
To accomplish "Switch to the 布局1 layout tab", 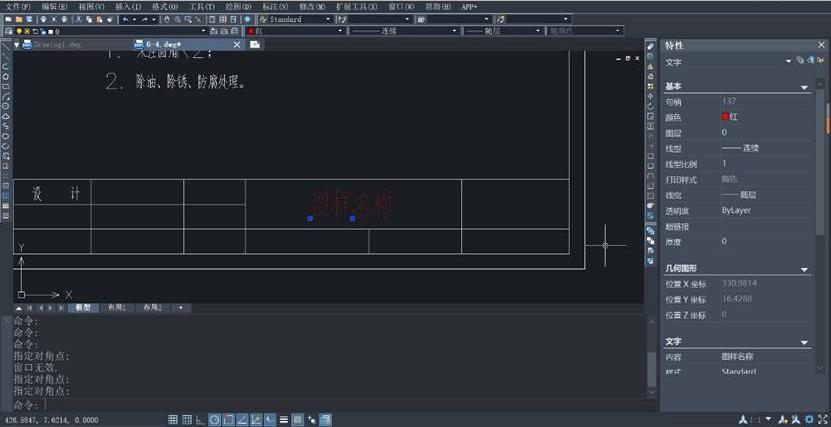I will pos(117,307).
